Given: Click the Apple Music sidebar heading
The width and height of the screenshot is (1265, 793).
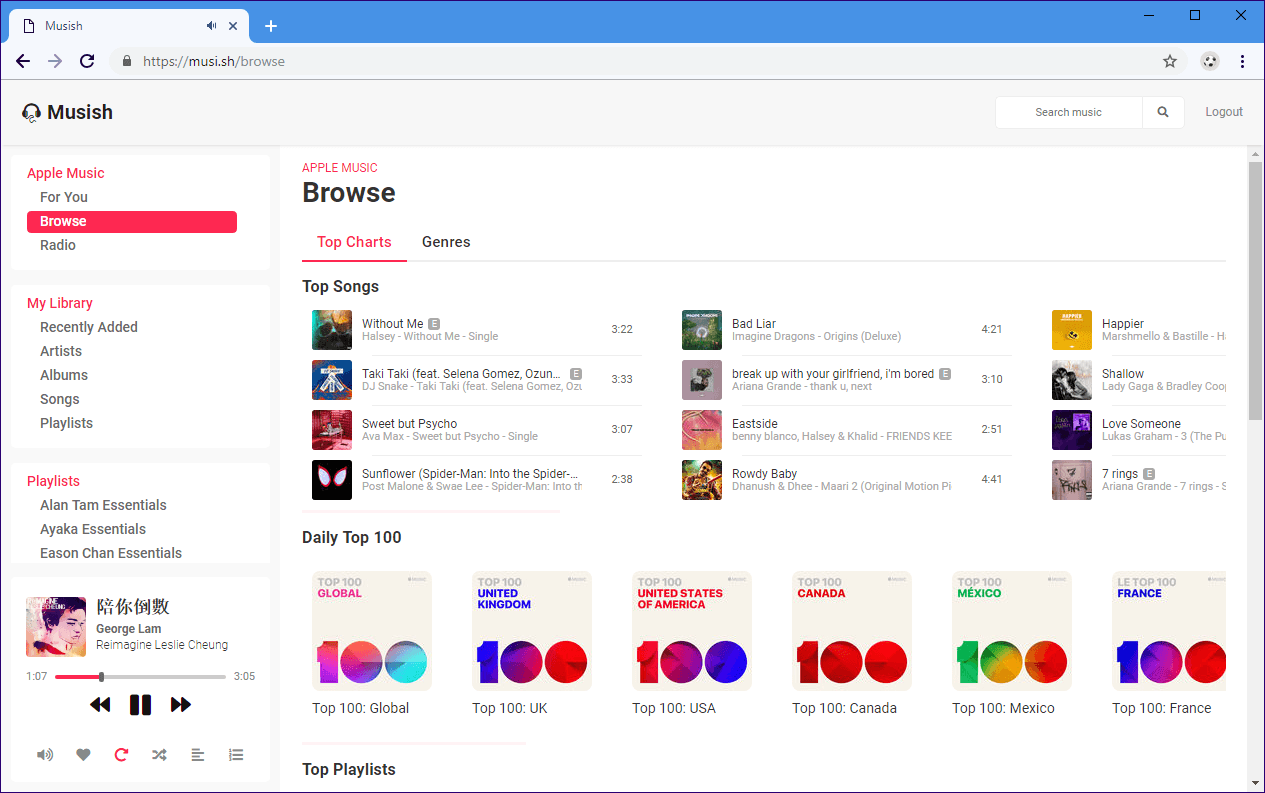Looking at the screenshot, I should pos(66,173).
